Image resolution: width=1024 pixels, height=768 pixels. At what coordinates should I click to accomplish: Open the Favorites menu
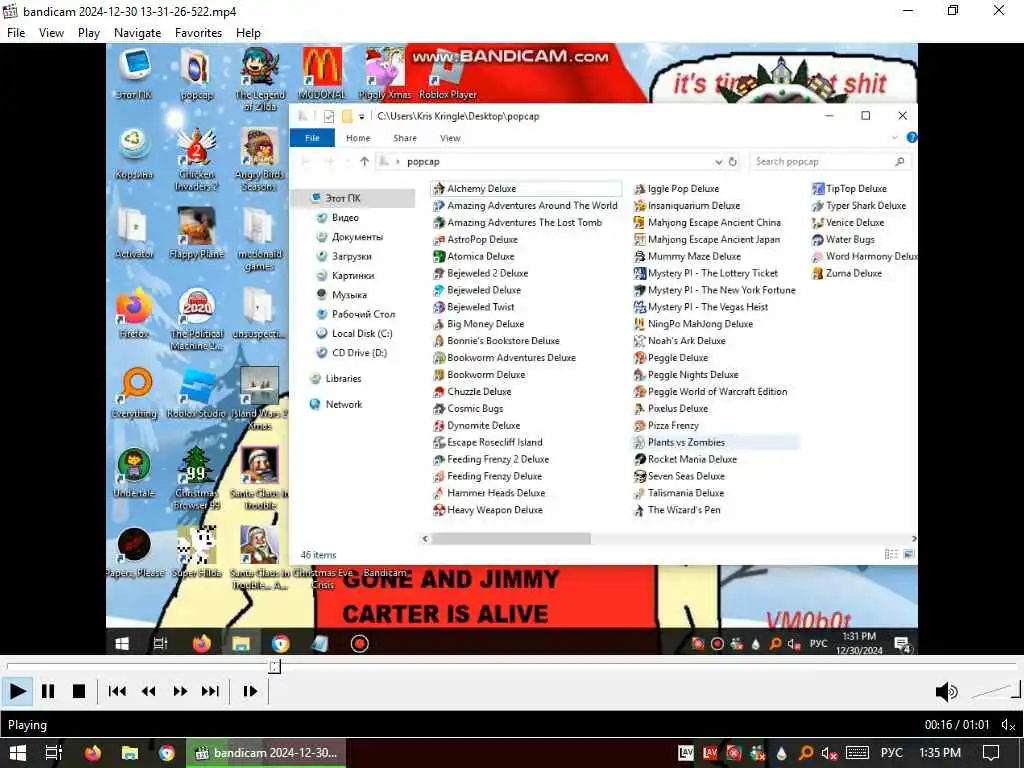[198, 33]
